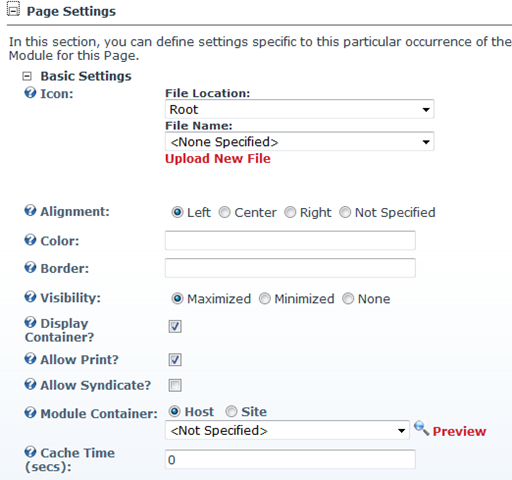Collapse the Page Settings section
This screenshot has width=512, height=480.
[13, 10]
